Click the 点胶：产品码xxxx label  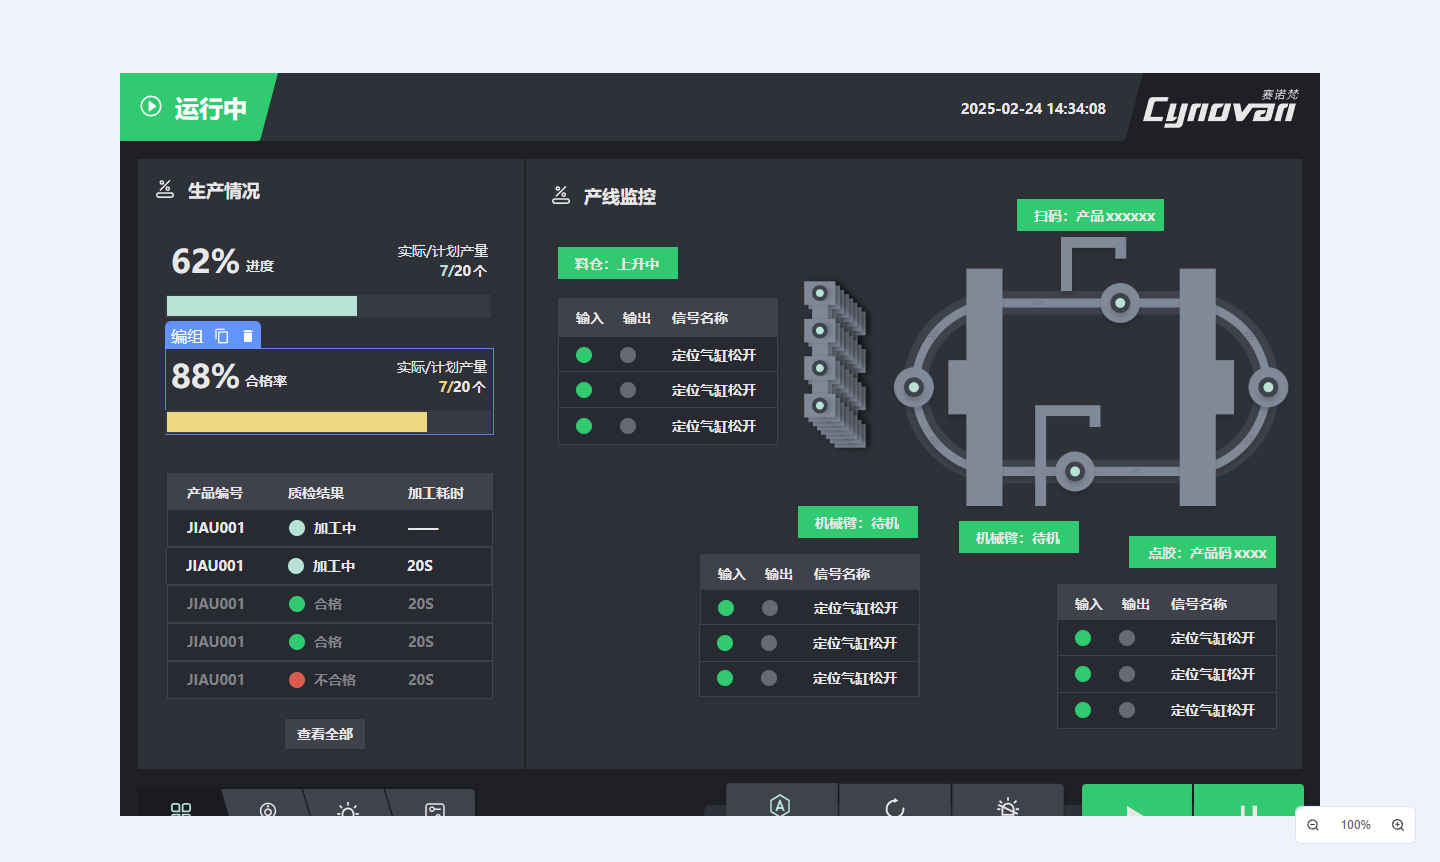point(1202,553)
